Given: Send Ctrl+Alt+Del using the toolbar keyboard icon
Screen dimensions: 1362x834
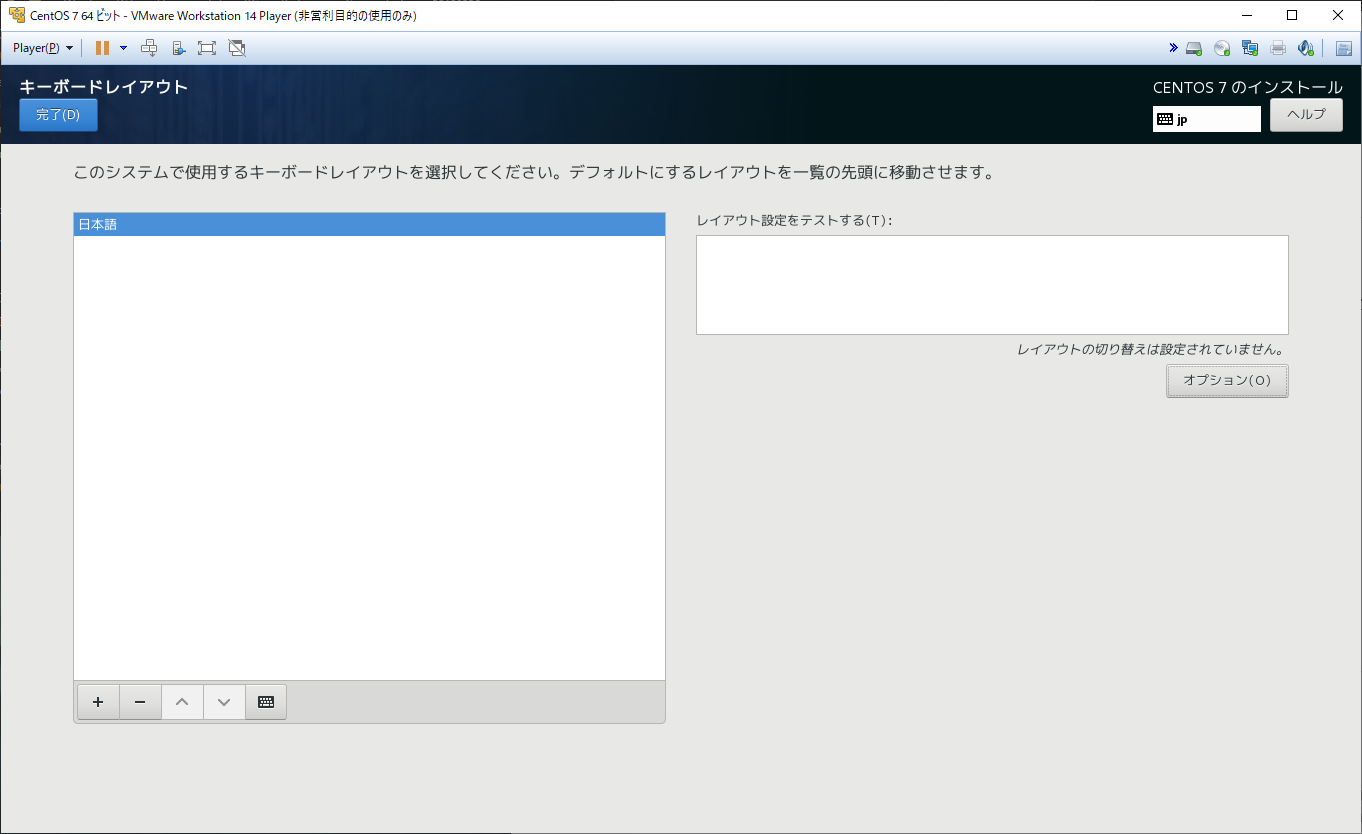Looking at the screenshot, I should pyautogui.click(x=149, y=48).
